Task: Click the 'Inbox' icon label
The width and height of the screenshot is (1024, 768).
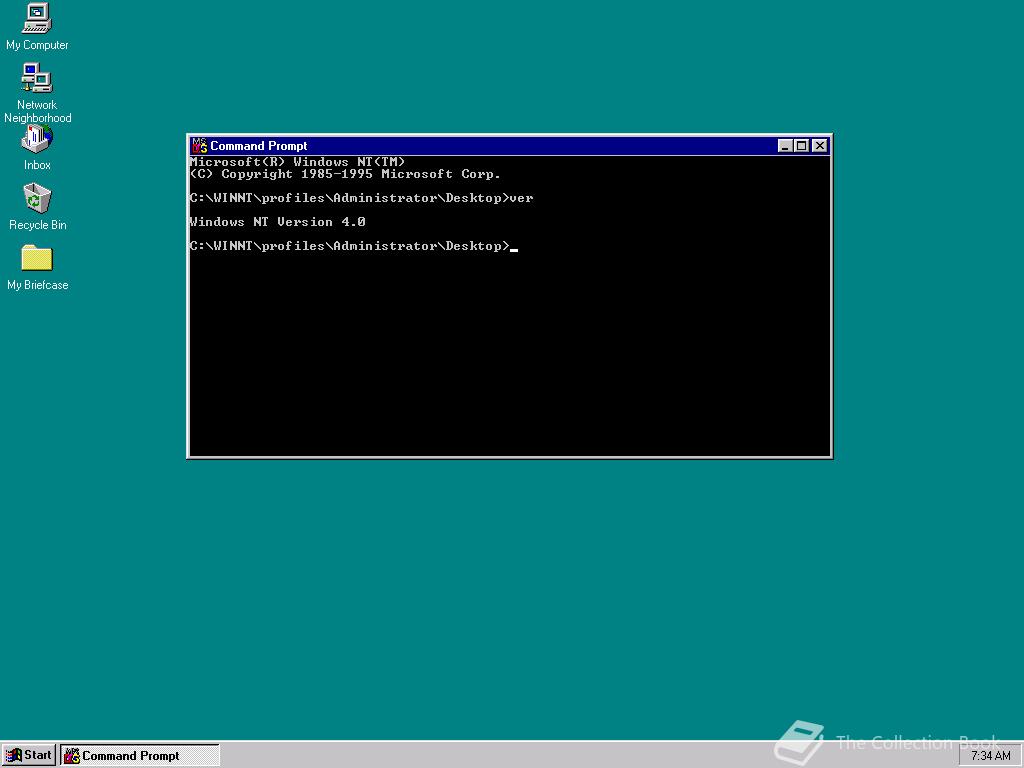Action: [x=37, y=165]
